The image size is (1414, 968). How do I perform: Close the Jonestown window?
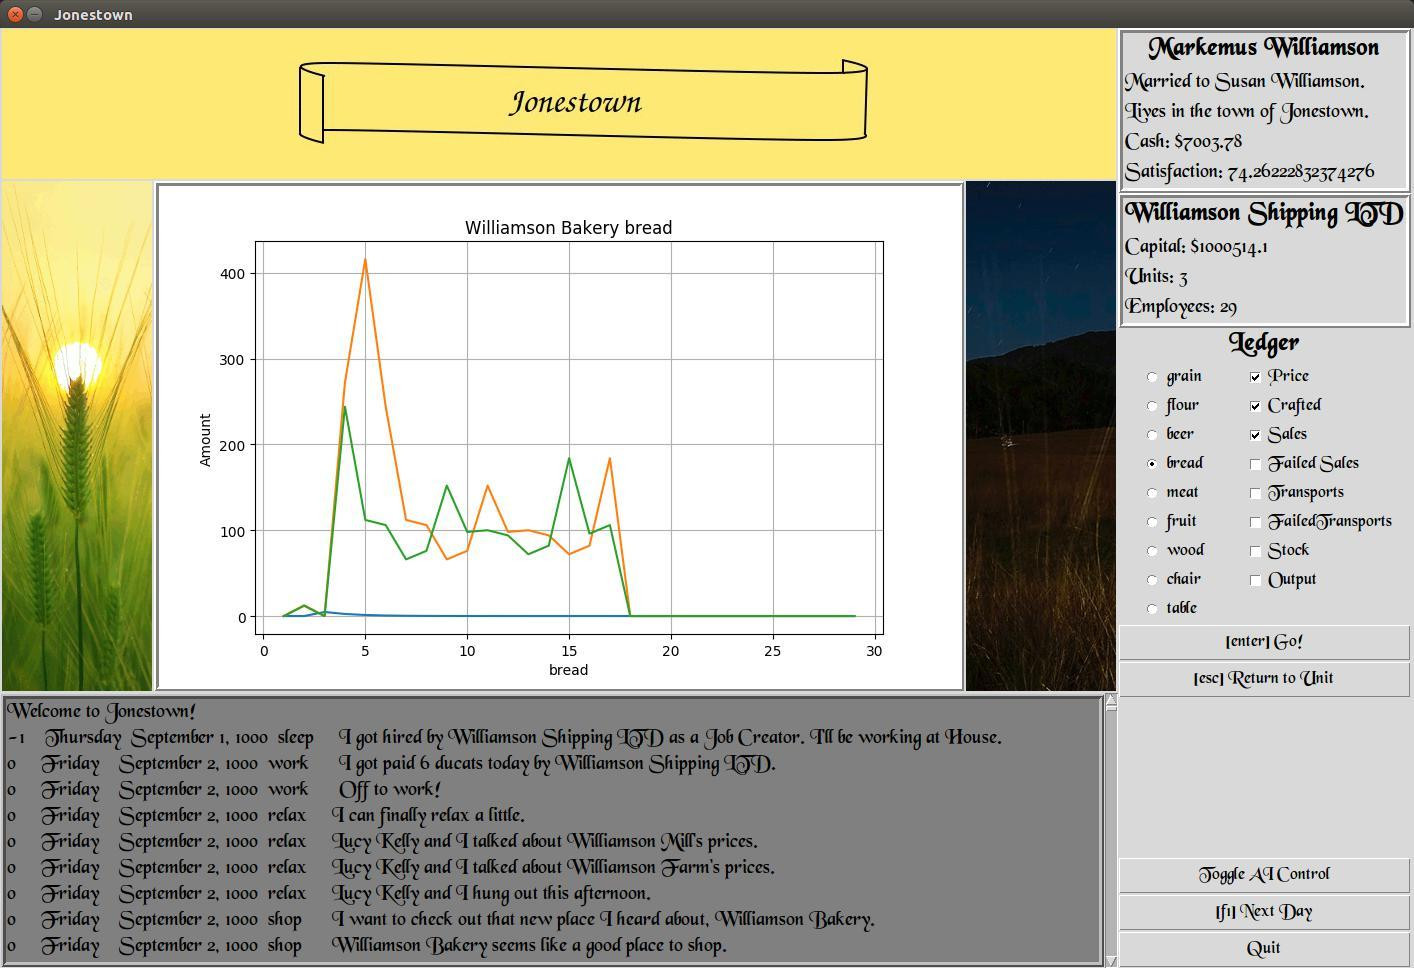pos(15,14)
